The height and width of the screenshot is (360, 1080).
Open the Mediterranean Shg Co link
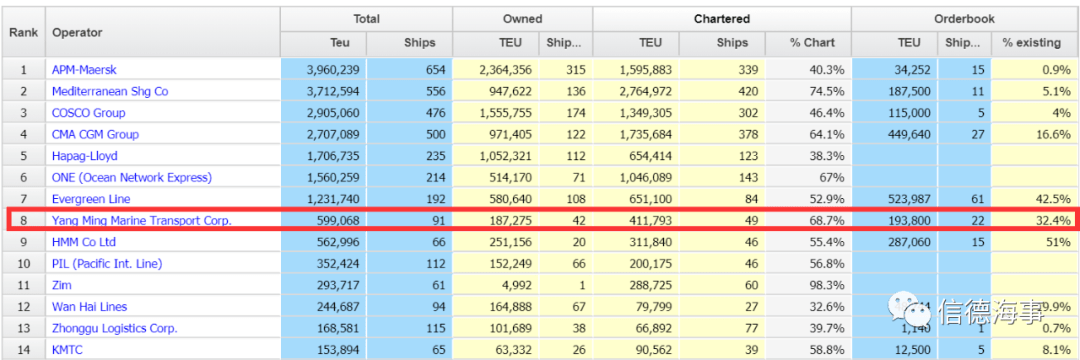(x=110, y=91)
